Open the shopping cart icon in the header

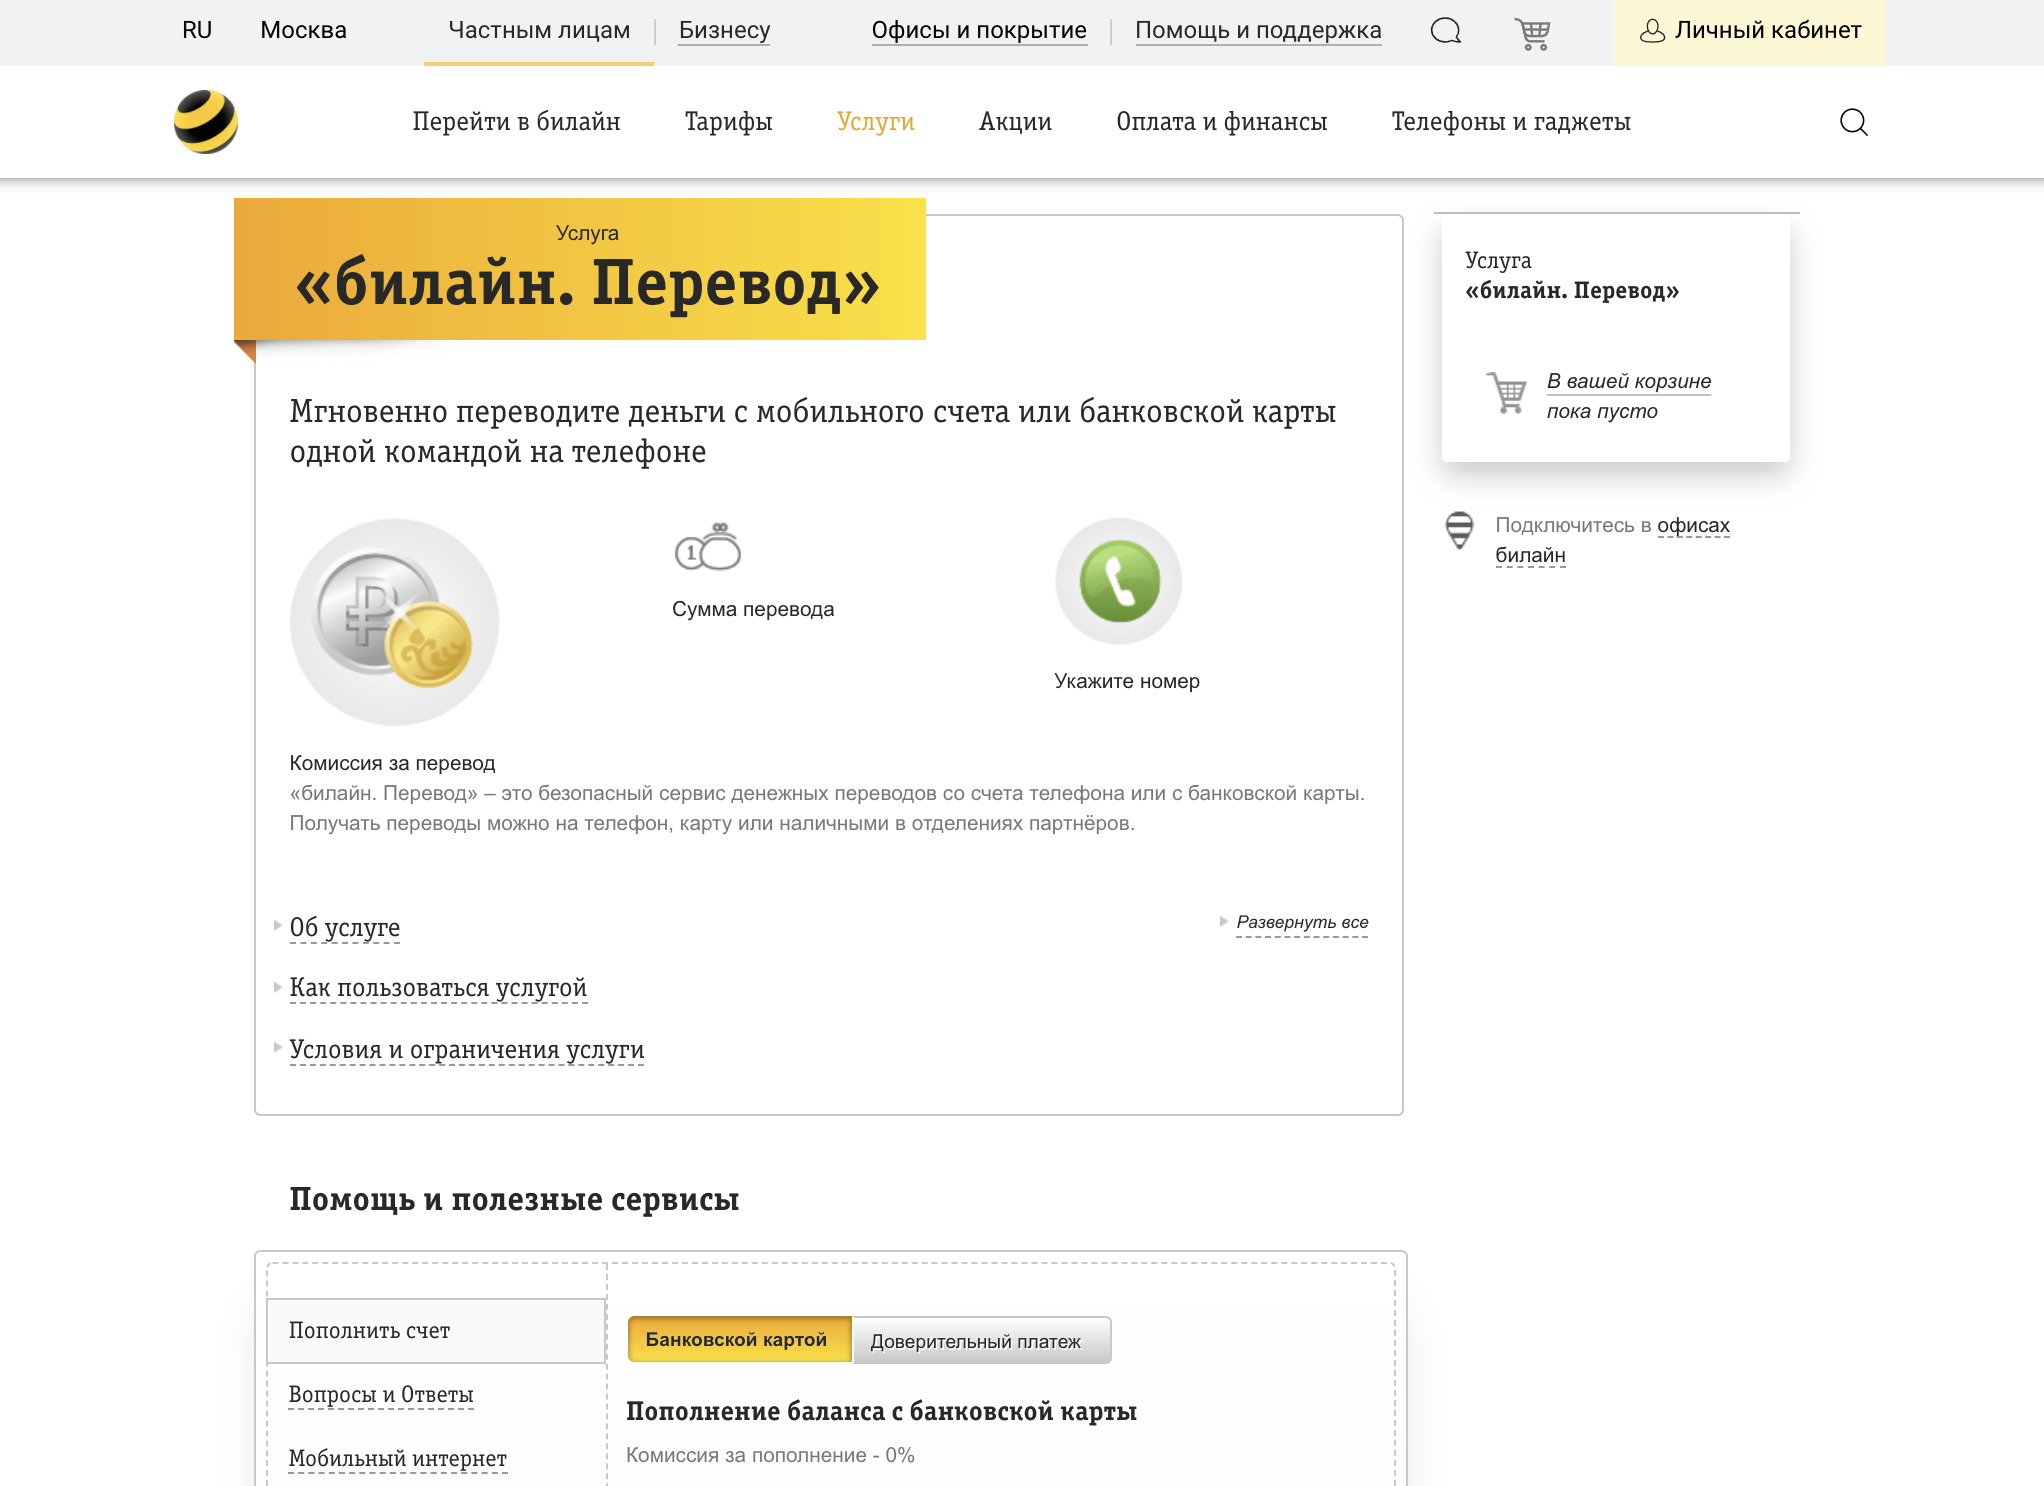coord(1531,31)
